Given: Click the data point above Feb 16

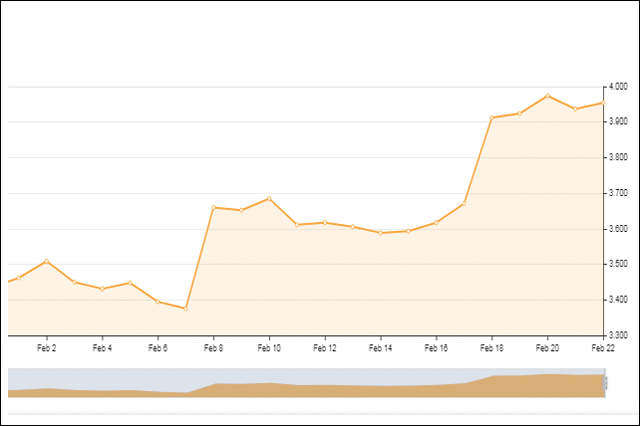Looking at the screenshot, I should pos(436,223).
